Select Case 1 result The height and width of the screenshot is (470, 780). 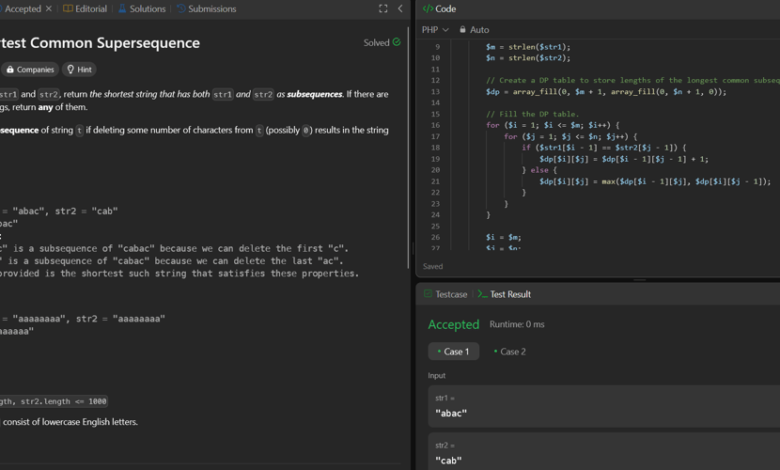pyautogui.click(x=454, y=351)
